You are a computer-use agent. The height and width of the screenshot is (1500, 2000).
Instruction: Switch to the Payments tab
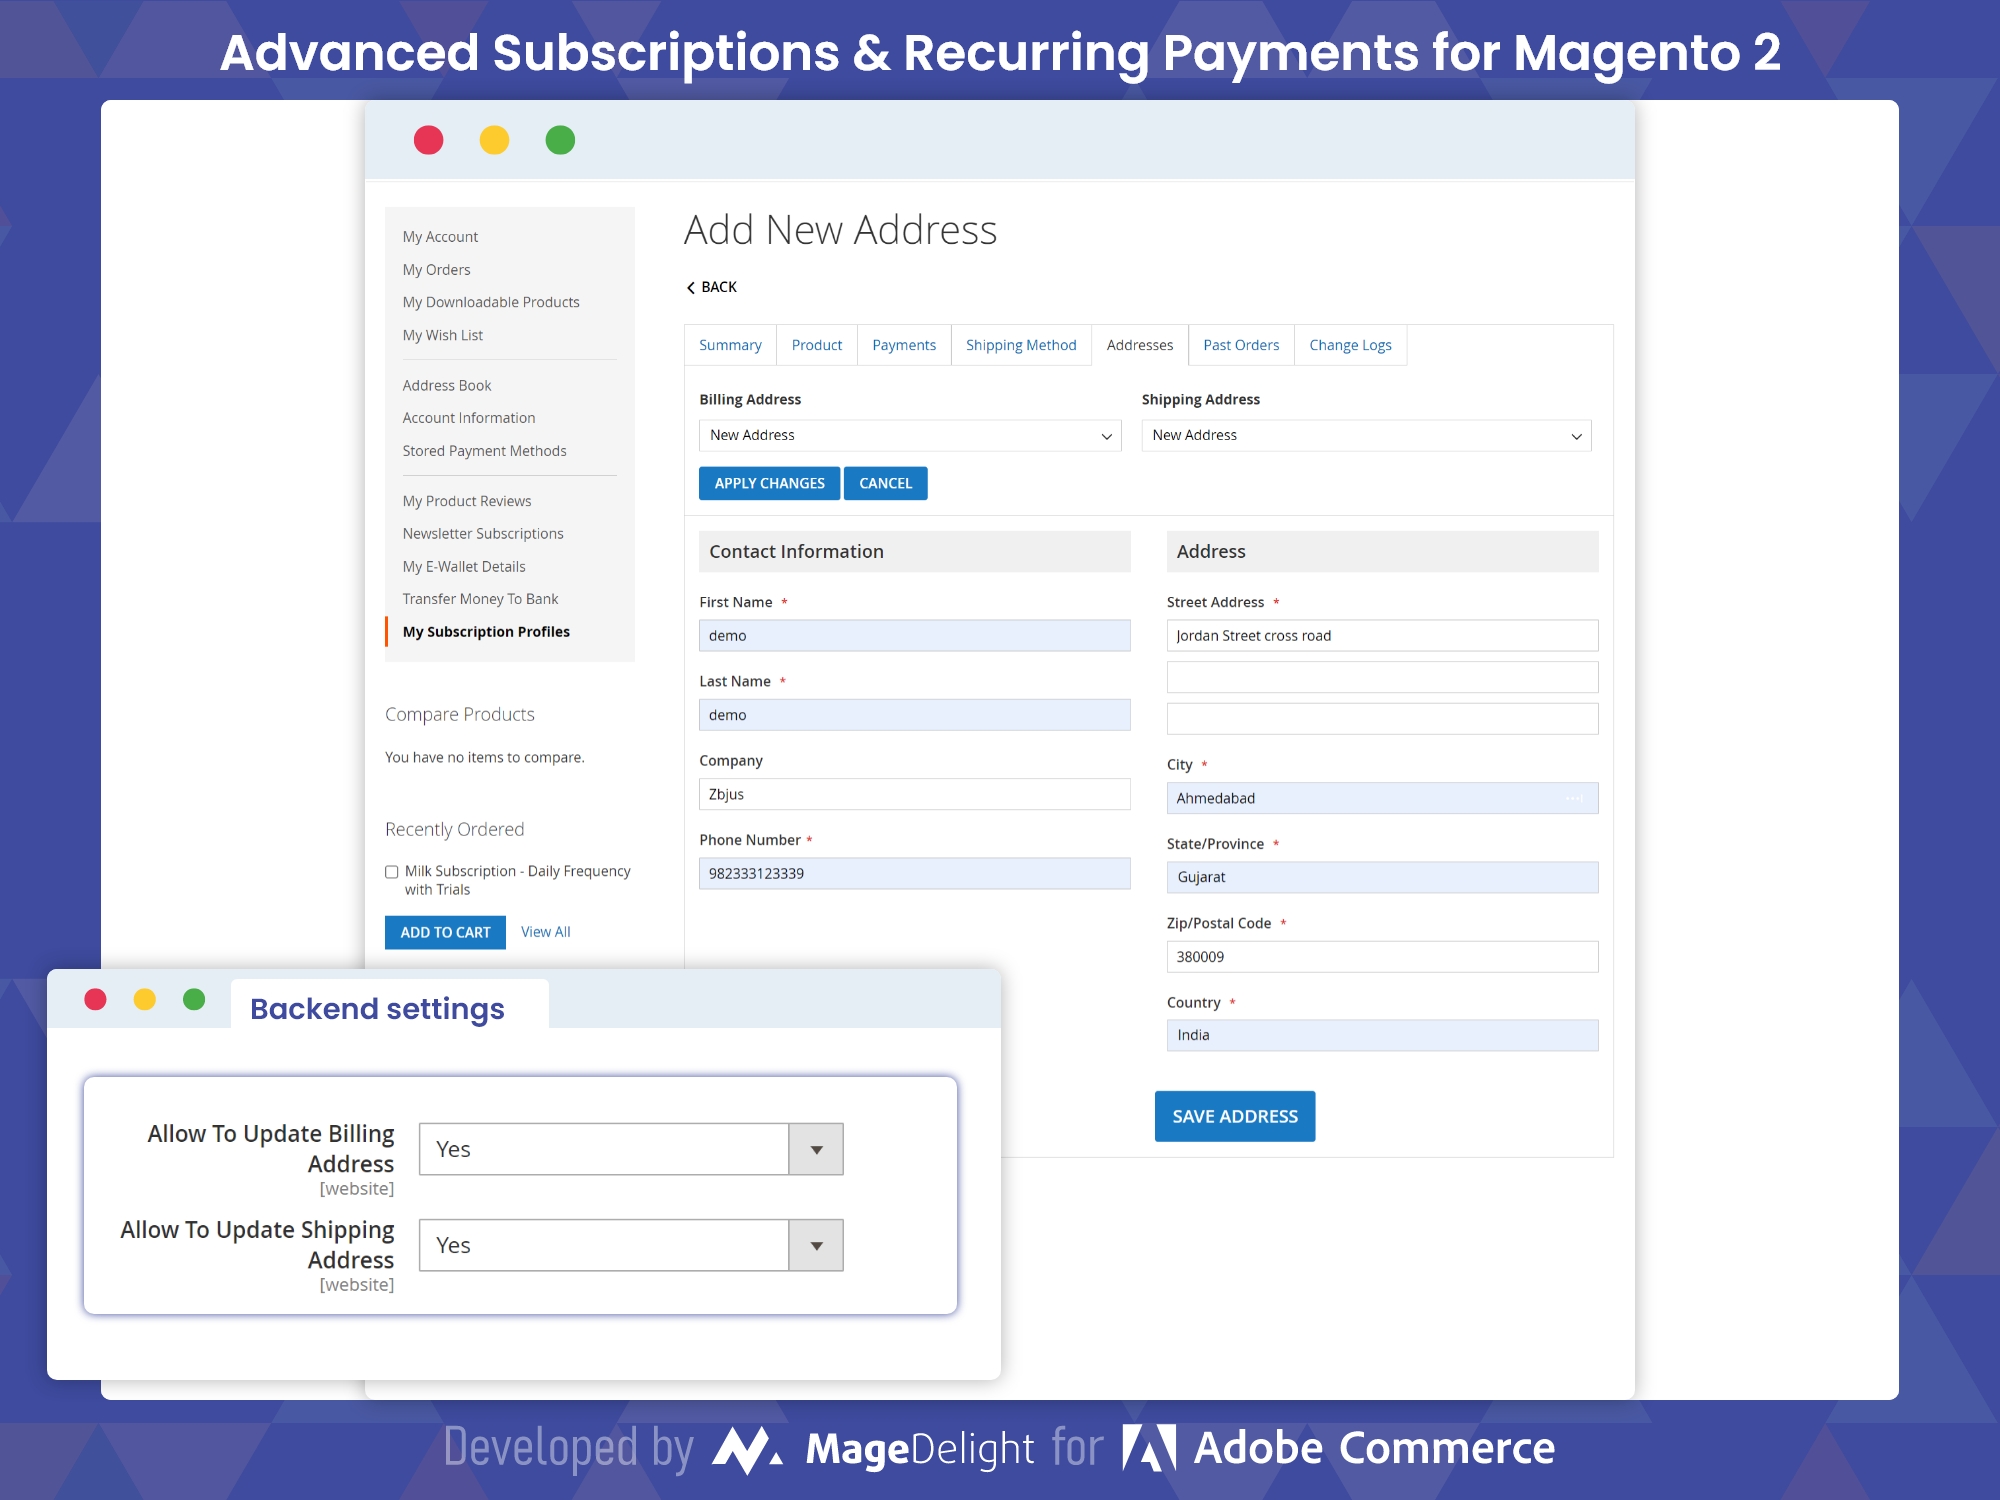906,345
